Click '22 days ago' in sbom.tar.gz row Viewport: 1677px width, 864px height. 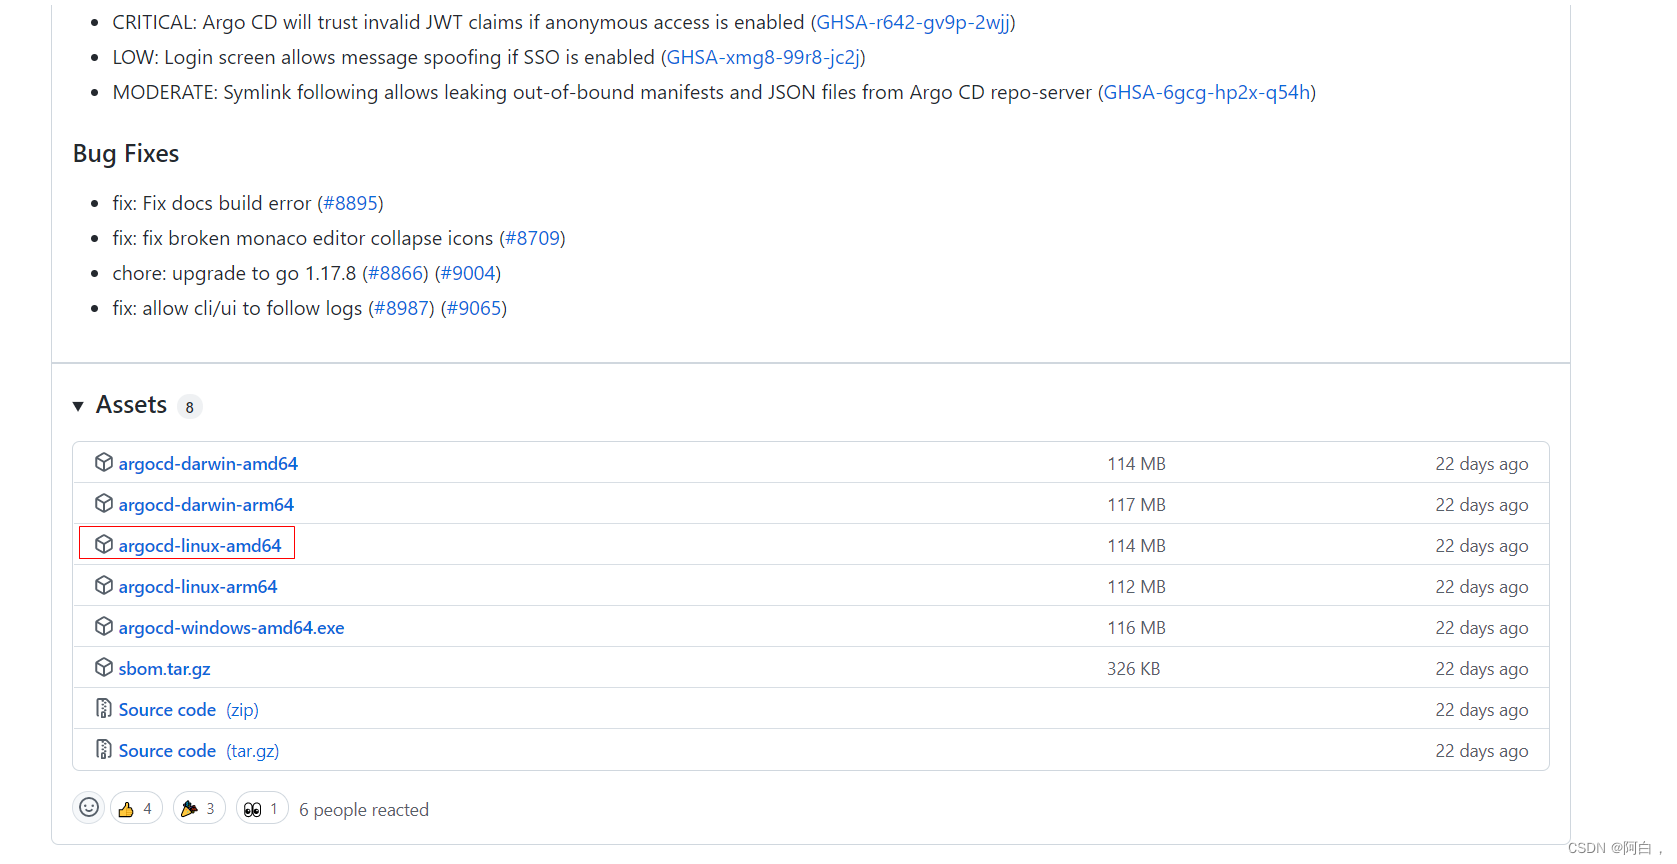pyautogui.click(x=1482, y=669)
